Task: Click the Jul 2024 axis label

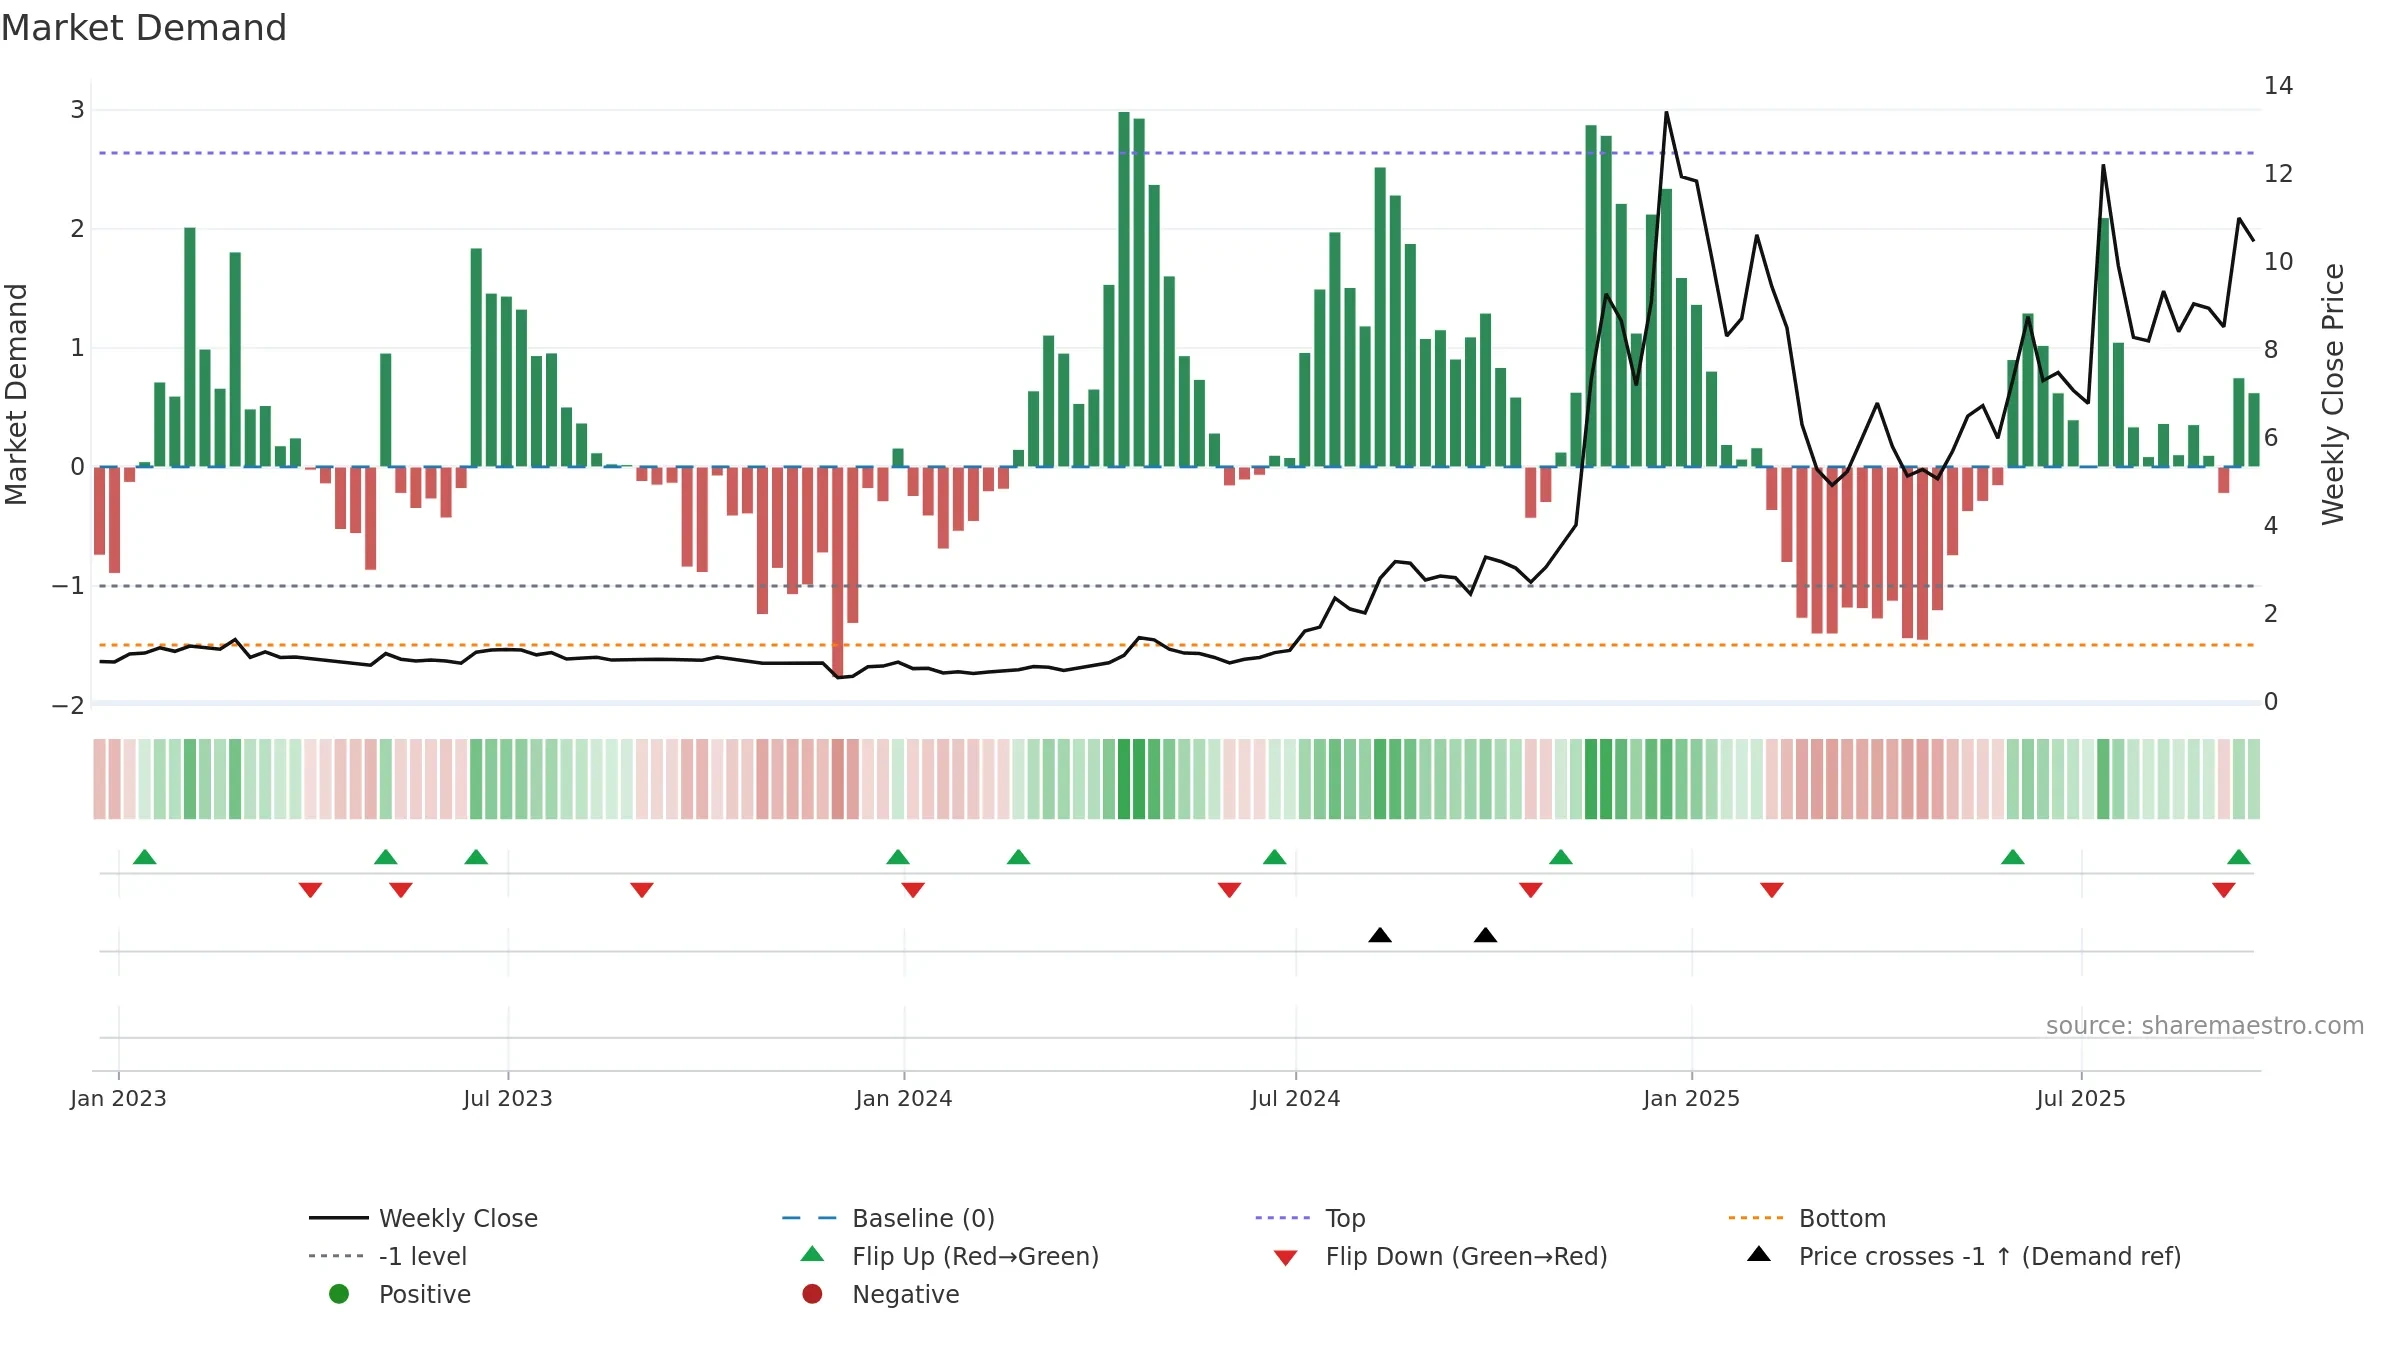Action: (1296, 1098)
